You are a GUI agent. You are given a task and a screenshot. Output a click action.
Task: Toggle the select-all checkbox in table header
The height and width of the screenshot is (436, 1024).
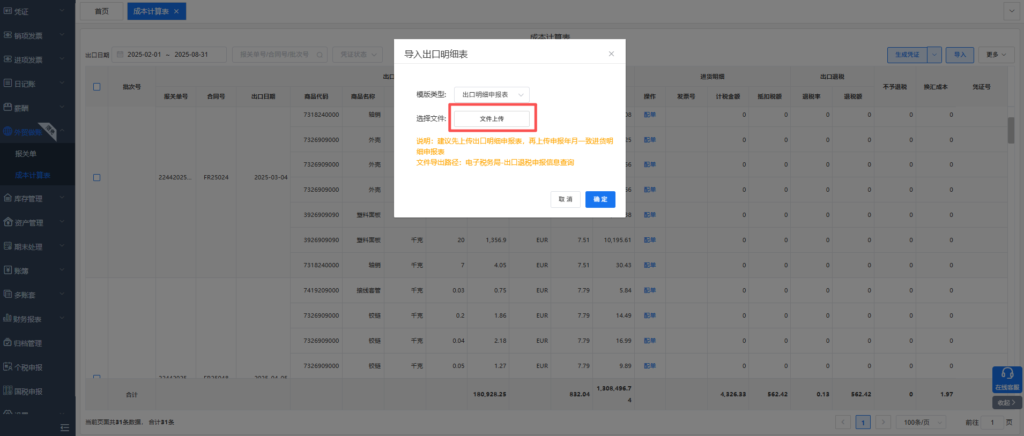coord(96,87)
